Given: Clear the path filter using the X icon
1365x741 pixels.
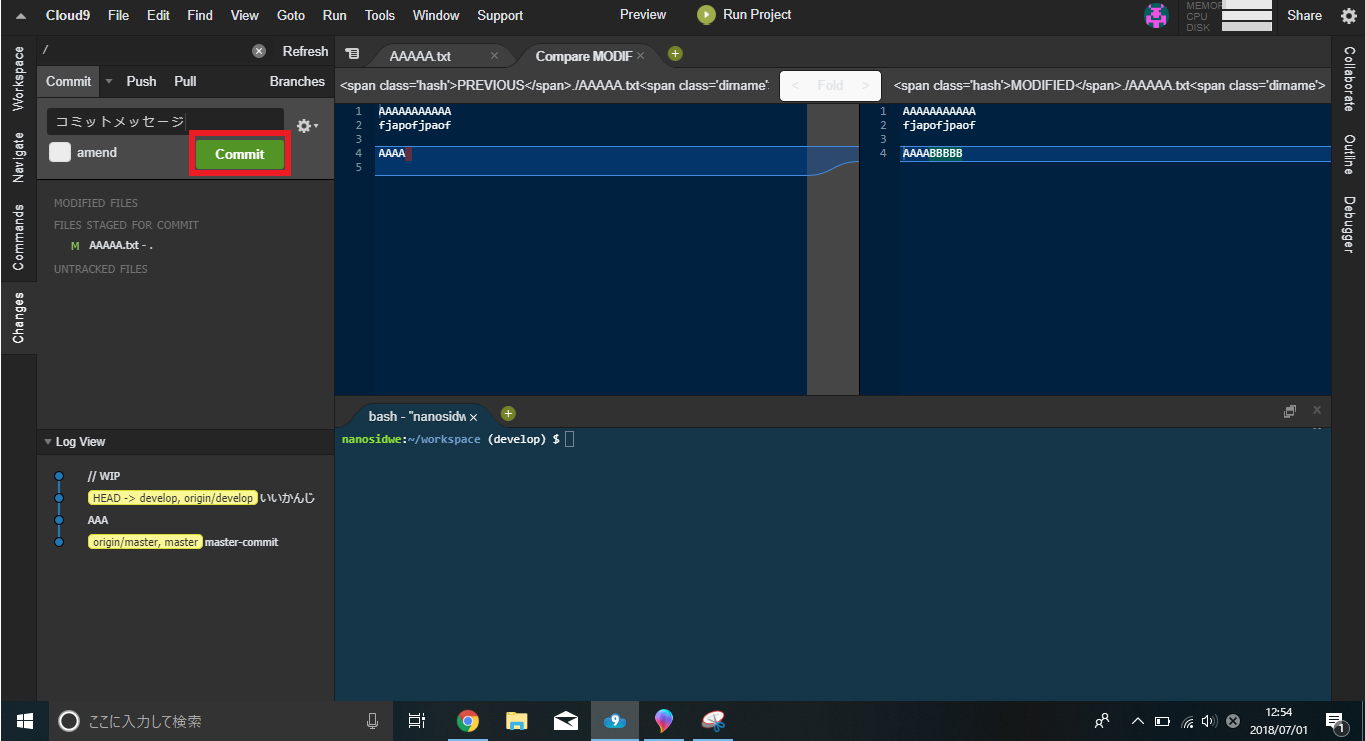Looking at the screenshot, I should pos(258,50).
